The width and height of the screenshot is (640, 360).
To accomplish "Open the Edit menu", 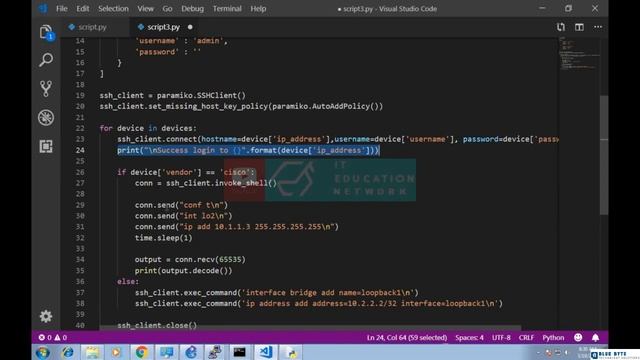I will [x=82, y=9].
